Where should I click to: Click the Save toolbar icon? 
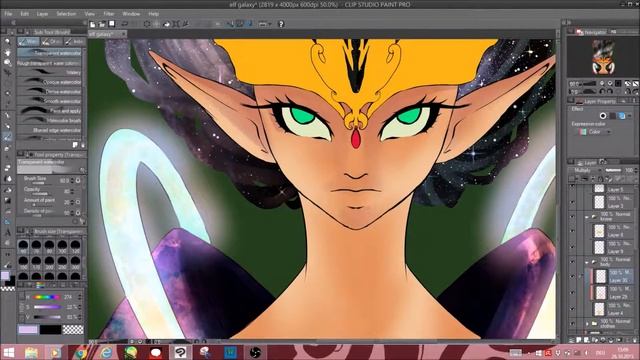(111, 24)
